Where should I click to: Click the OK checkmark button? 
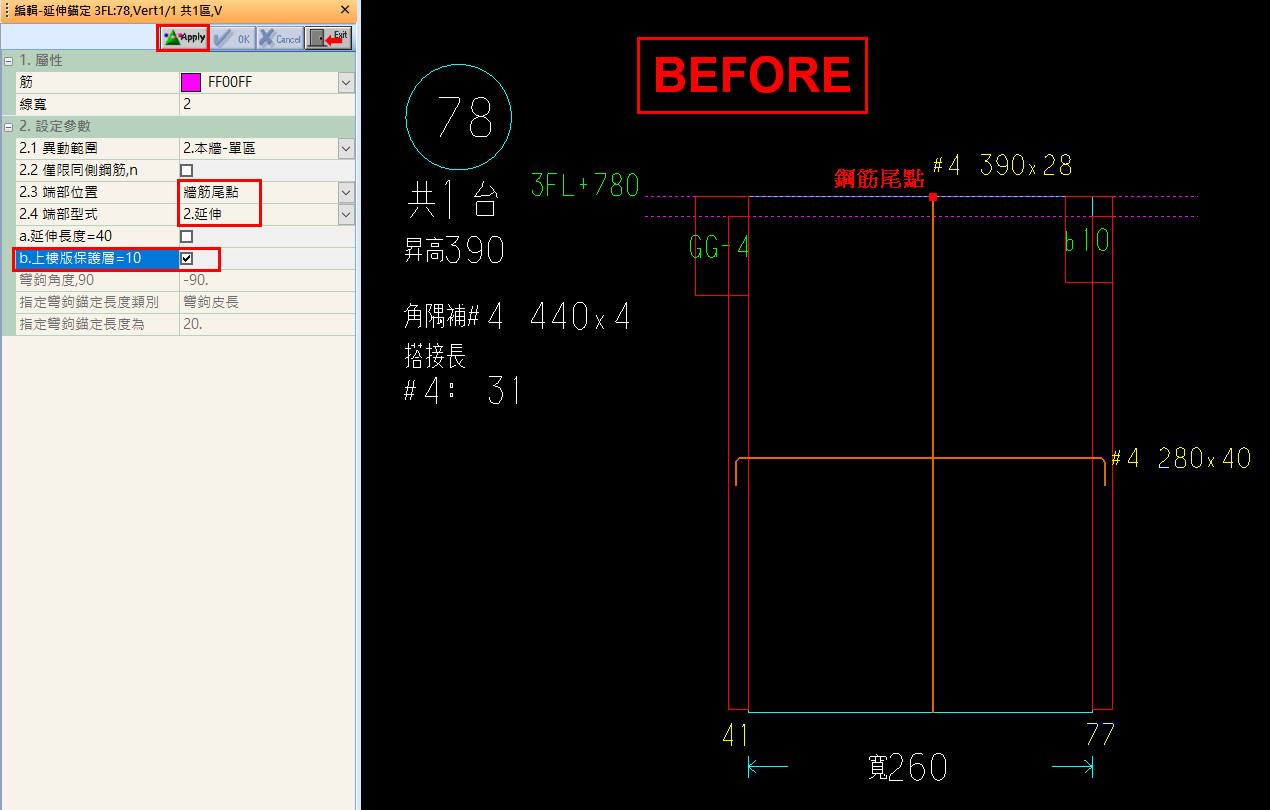coord(232,38)
